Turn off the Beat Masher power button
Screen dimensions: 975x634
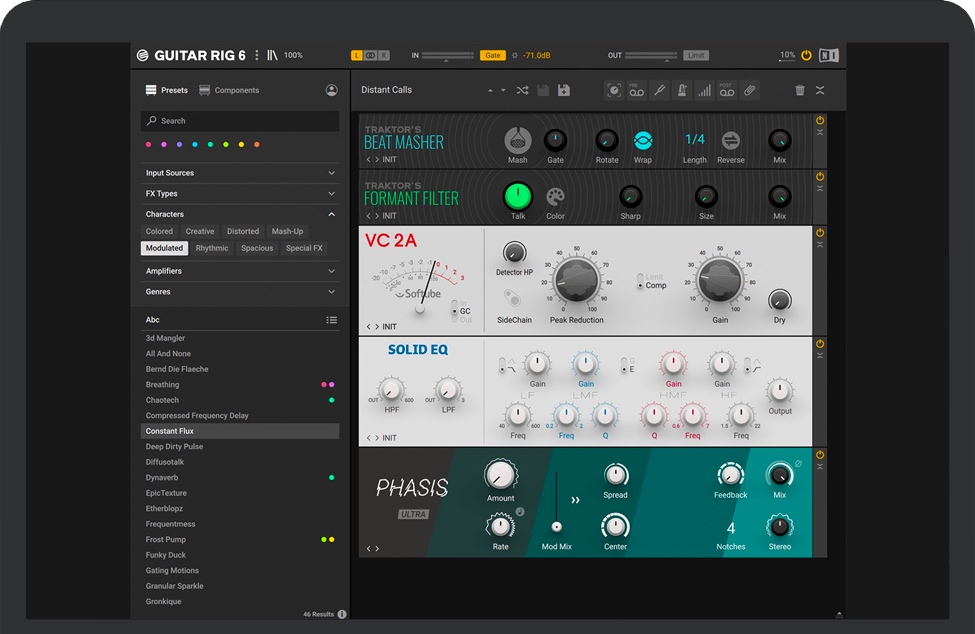pos(820,120)
